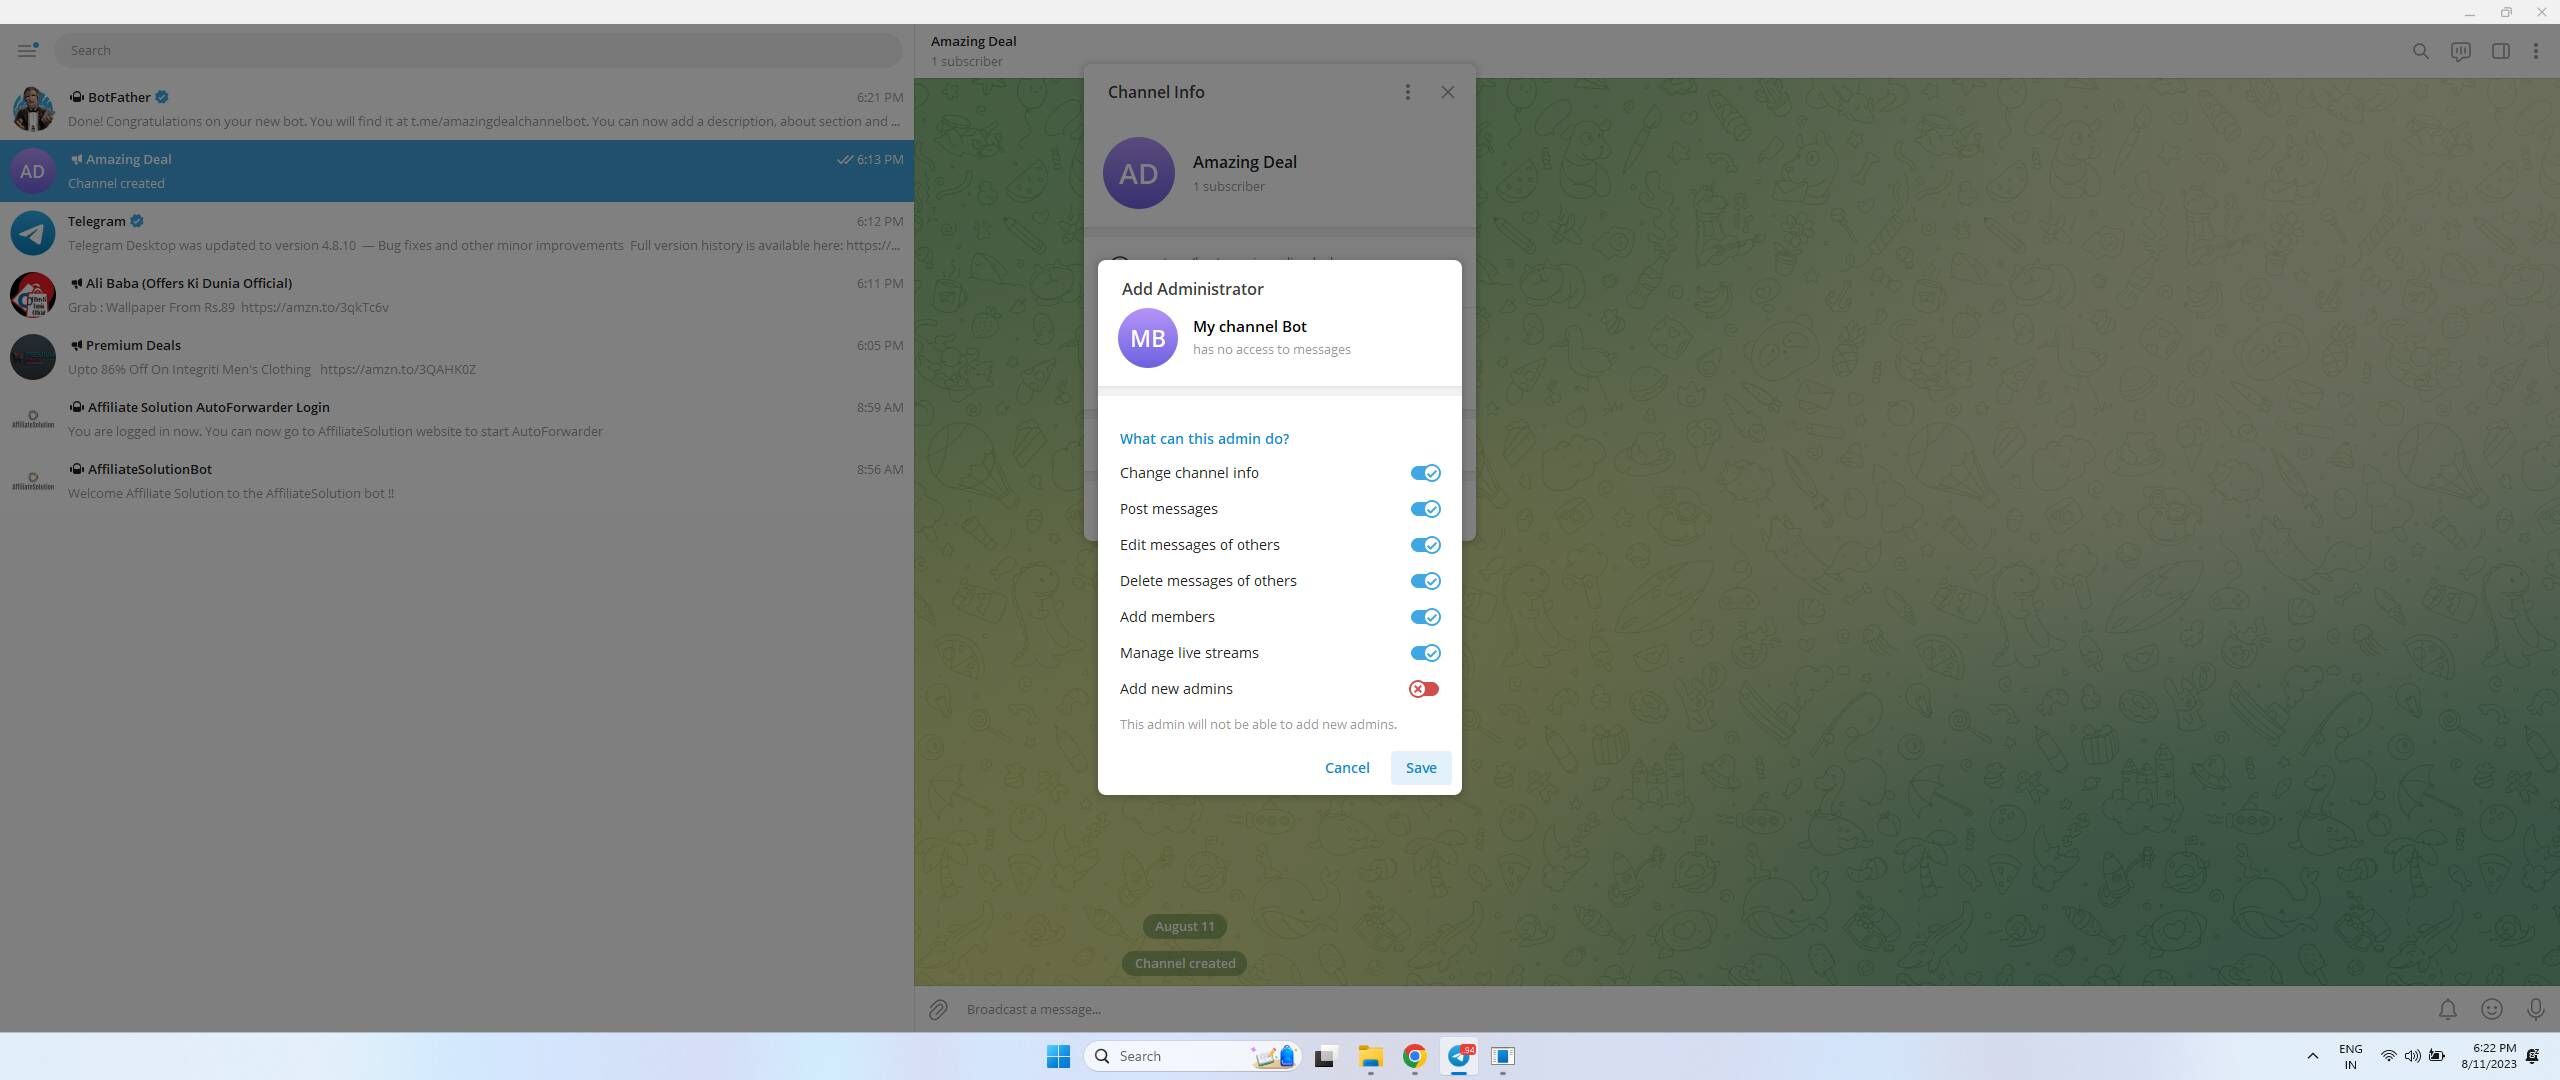Toggle the right sidebar panel icon
The width and height of the screenshot is (2560, 1080).
[2500, 51]
